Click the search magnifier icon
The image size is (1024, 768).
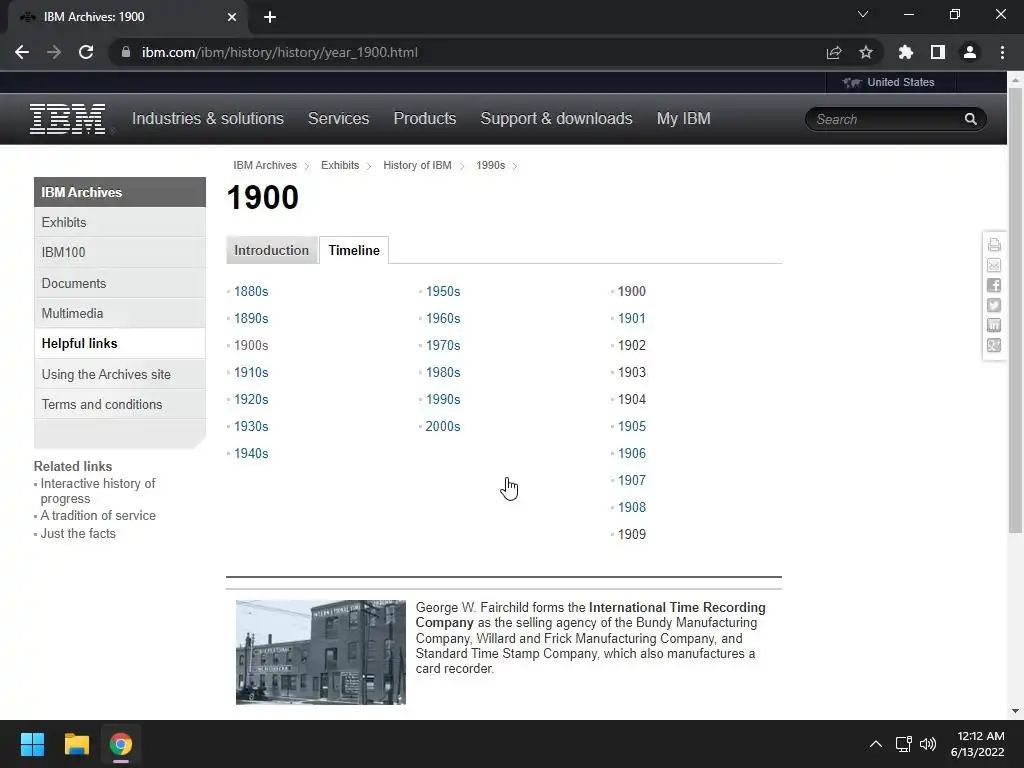970,119
